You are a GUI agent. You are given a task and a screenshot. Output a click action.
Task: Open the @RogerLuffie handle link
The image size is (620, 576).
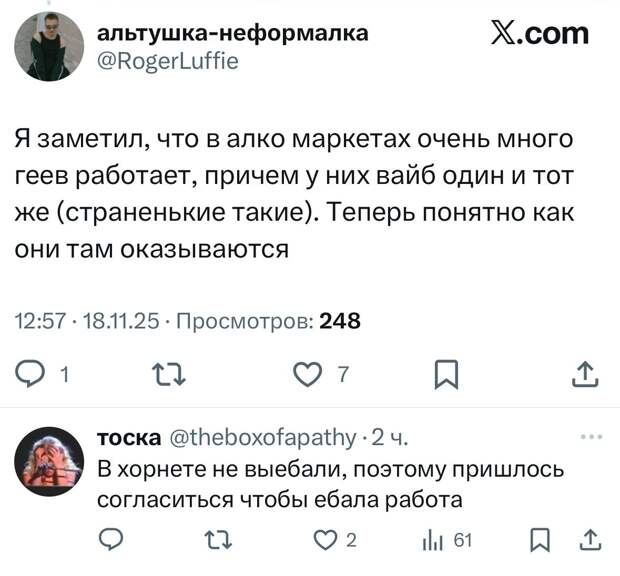167,60
